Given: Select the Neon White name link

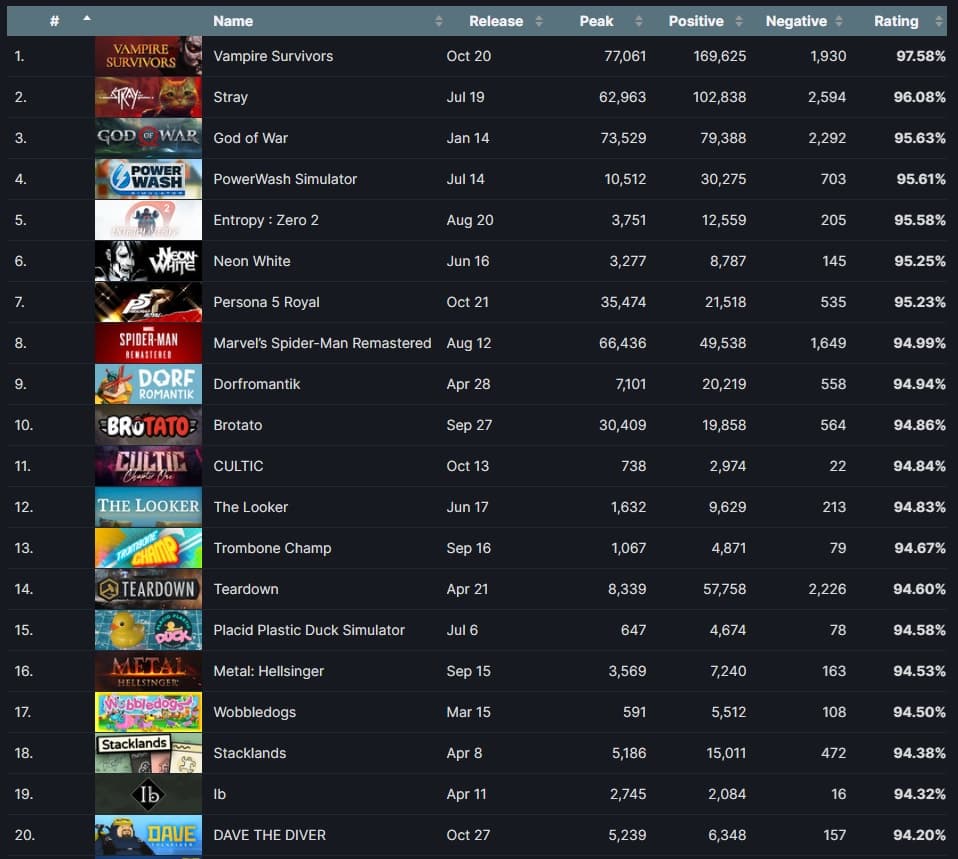Looking at the screenshot, I should point(252,261).
